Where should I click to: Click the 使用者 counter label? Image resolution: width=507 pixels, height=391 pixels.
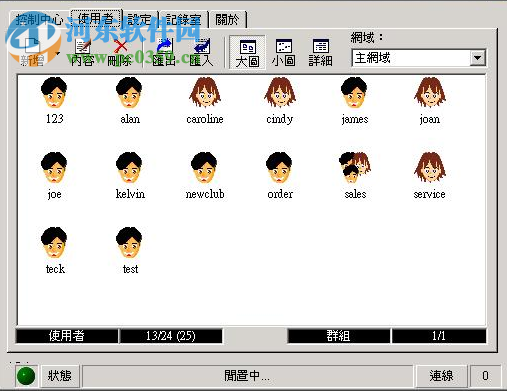tap(67, 336)
